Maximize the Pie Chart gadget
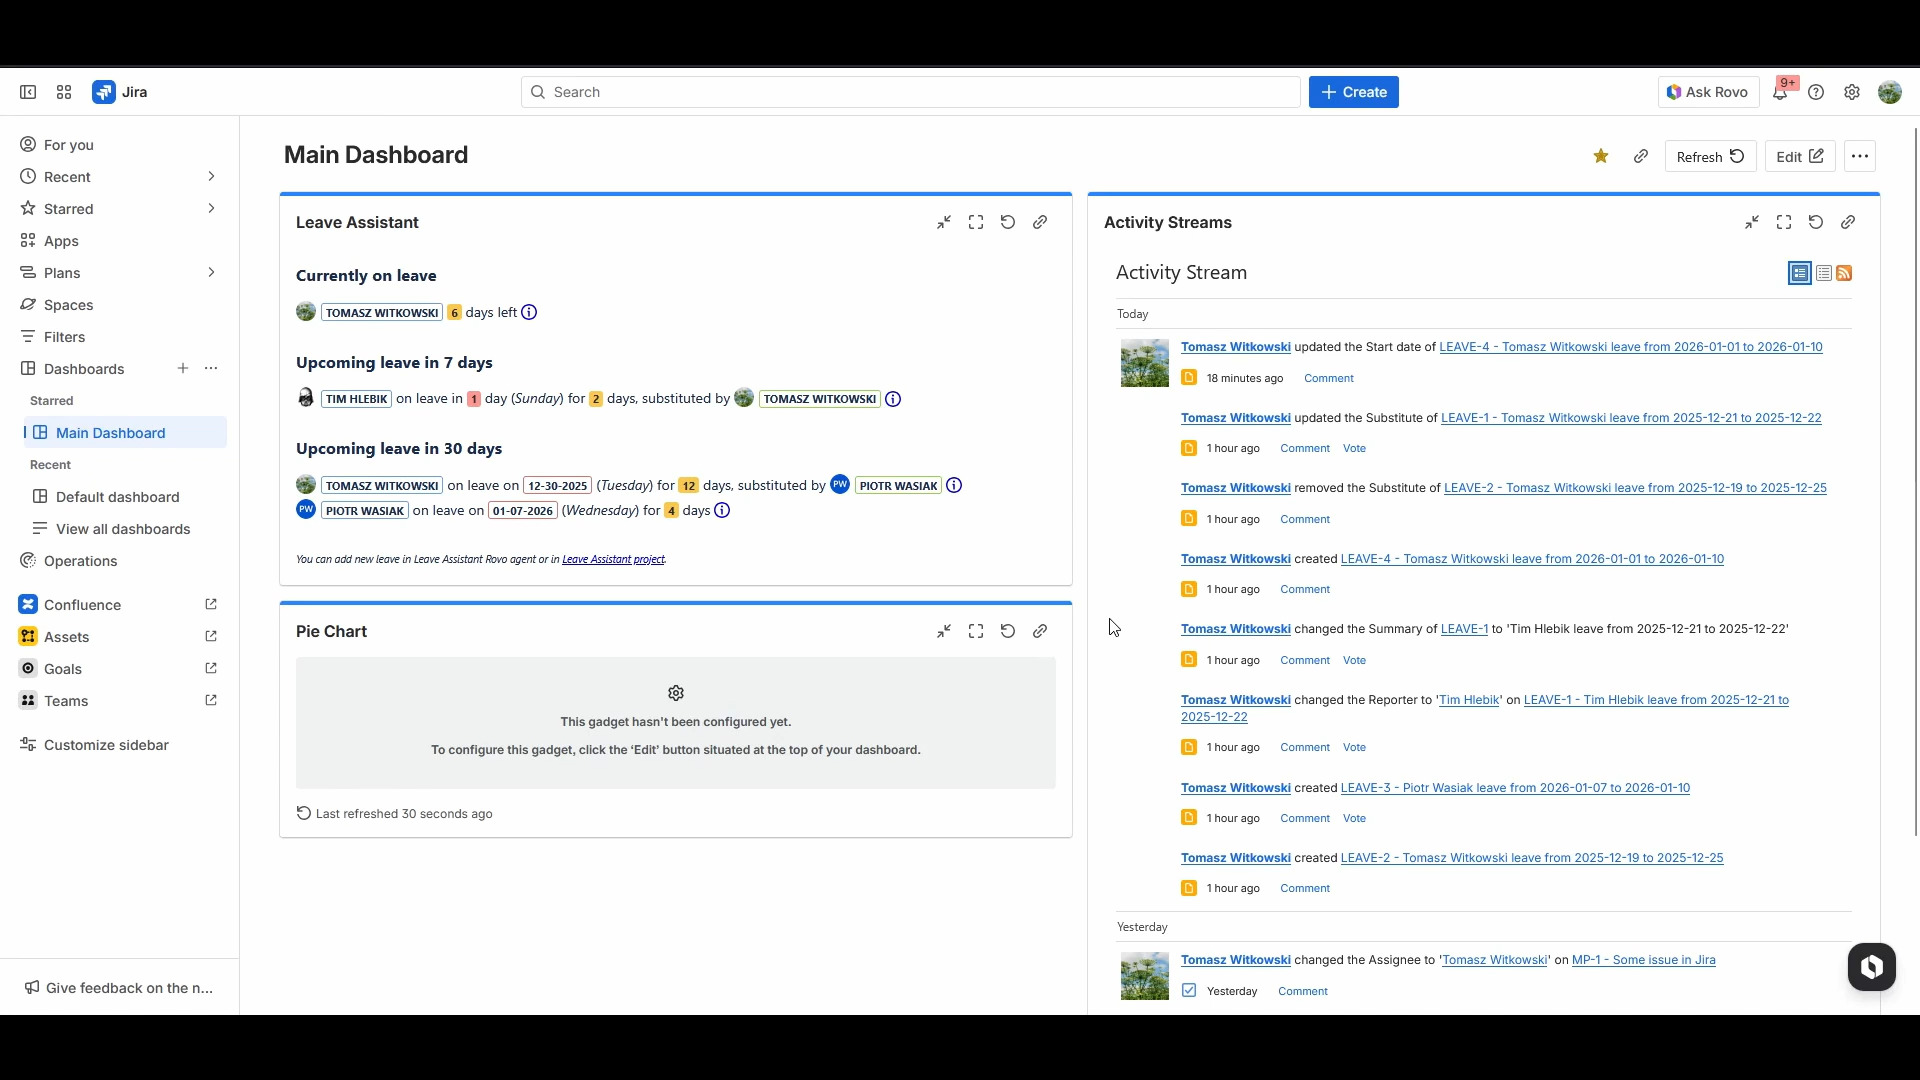Image resolution: width=1920 pixels, height=1080 pixels. pos(976,631)
